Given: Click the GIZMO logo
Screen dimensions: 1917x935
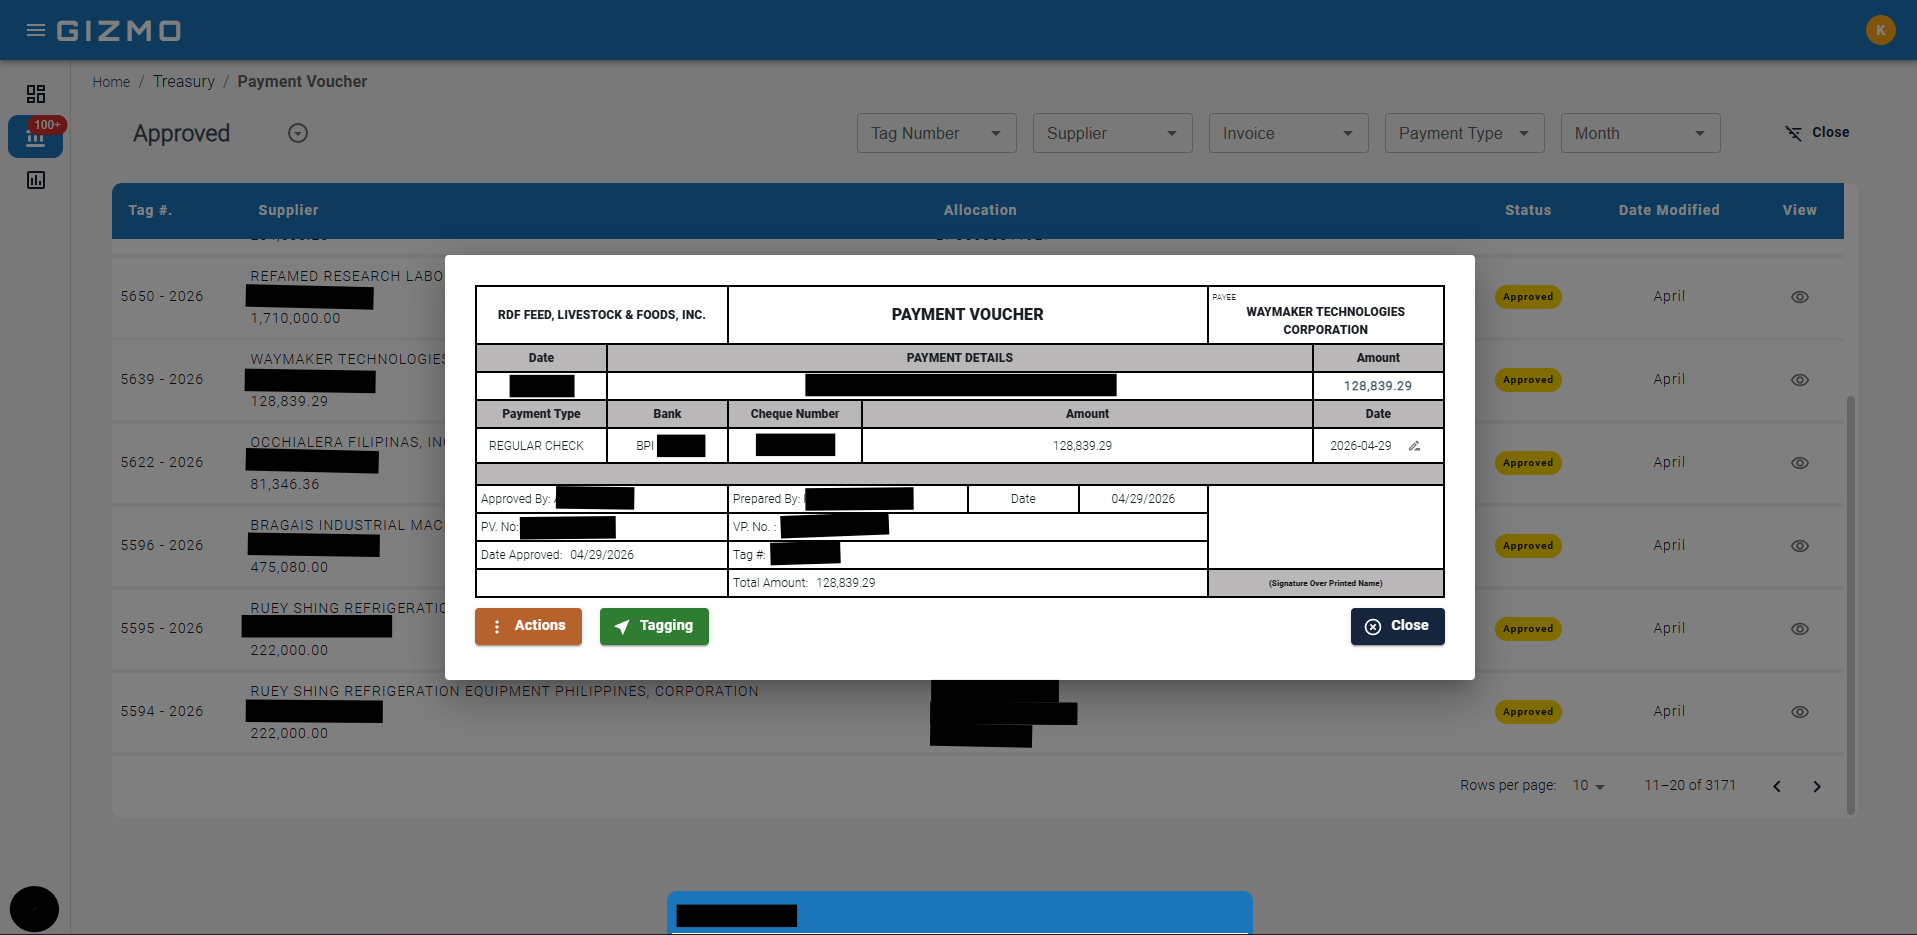Looking at the screenshot, I should (119, 31).
